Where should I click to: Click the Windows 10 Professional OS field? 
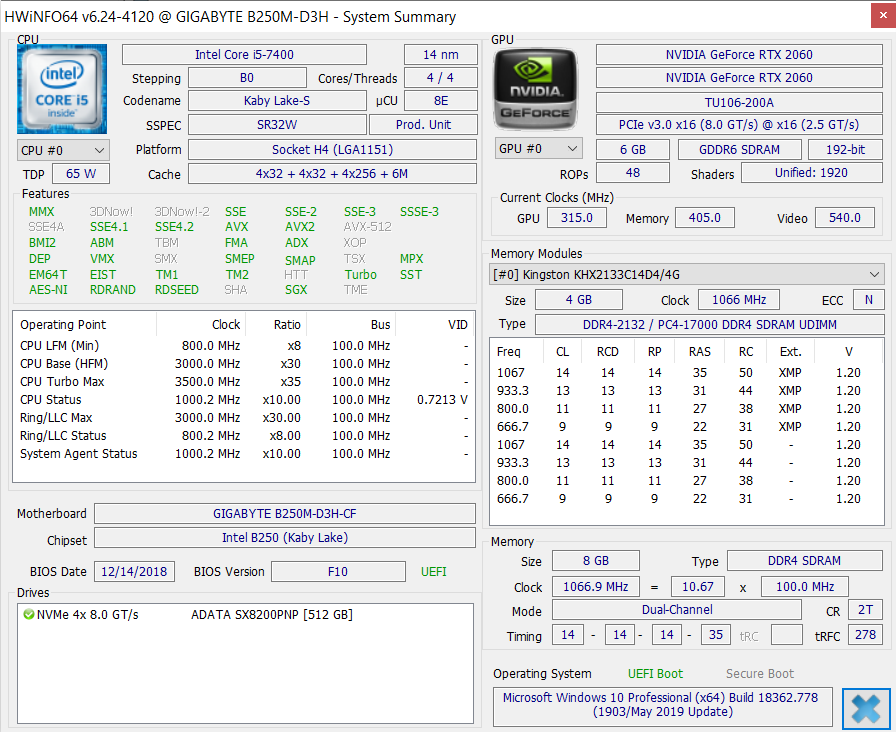(x=660, y=705)
